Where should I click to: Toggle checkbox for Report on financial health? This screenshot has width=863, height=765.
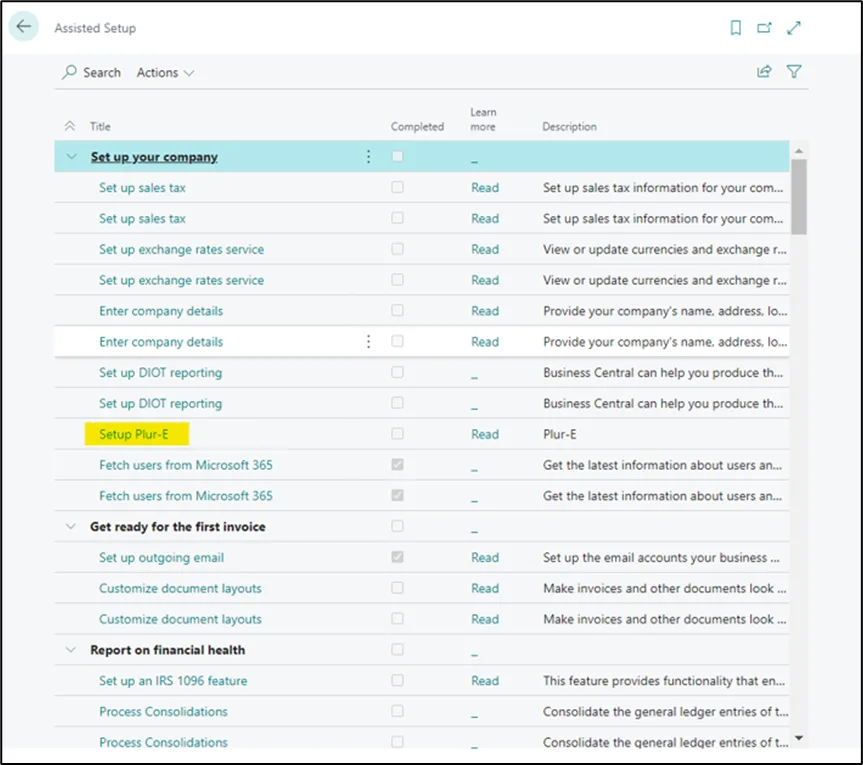[x=397, y=649]
